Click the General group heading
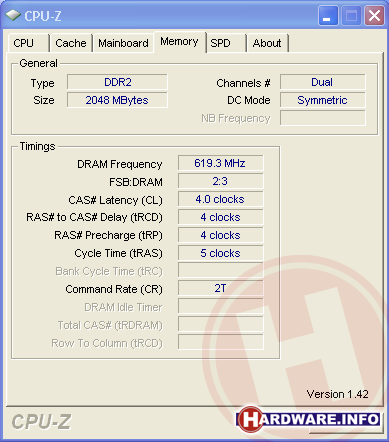Viewport: 389px width, 442px height. tap(38, 63)
